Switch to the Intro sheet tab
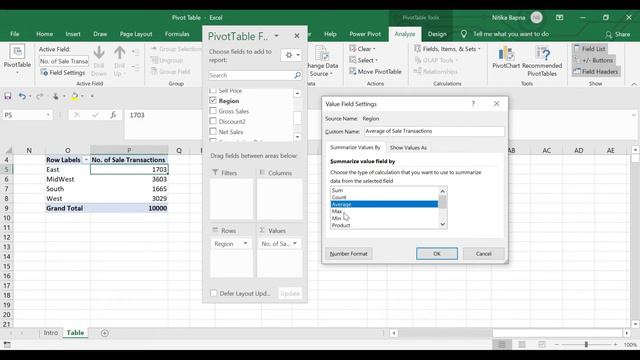640x360 pixels. [x=51, y=333]
